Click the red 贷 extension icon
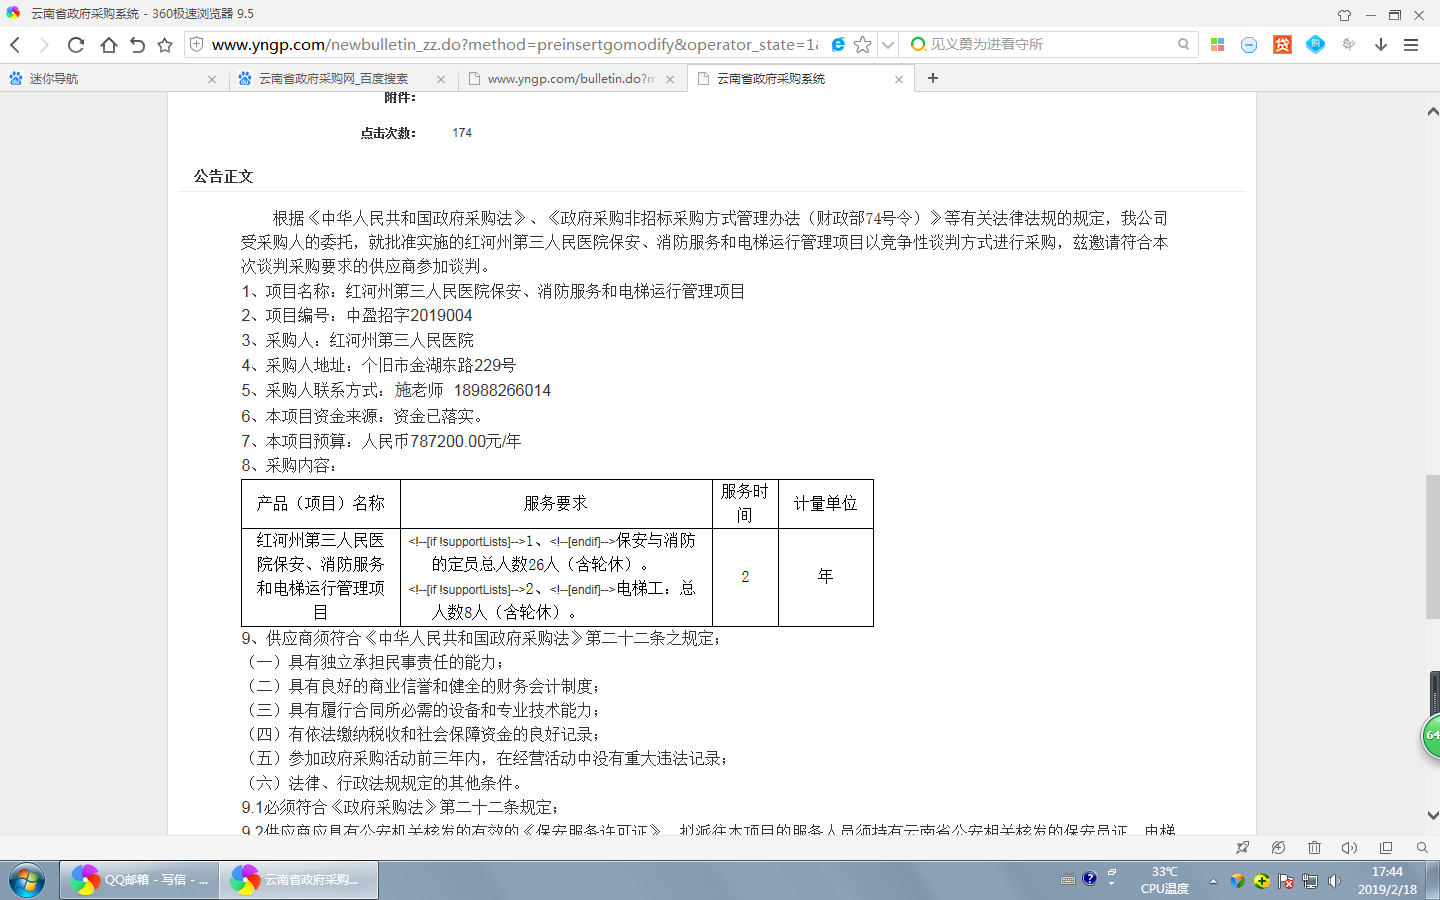The width and height of the screenshot is (1440, 900). 1282,45
